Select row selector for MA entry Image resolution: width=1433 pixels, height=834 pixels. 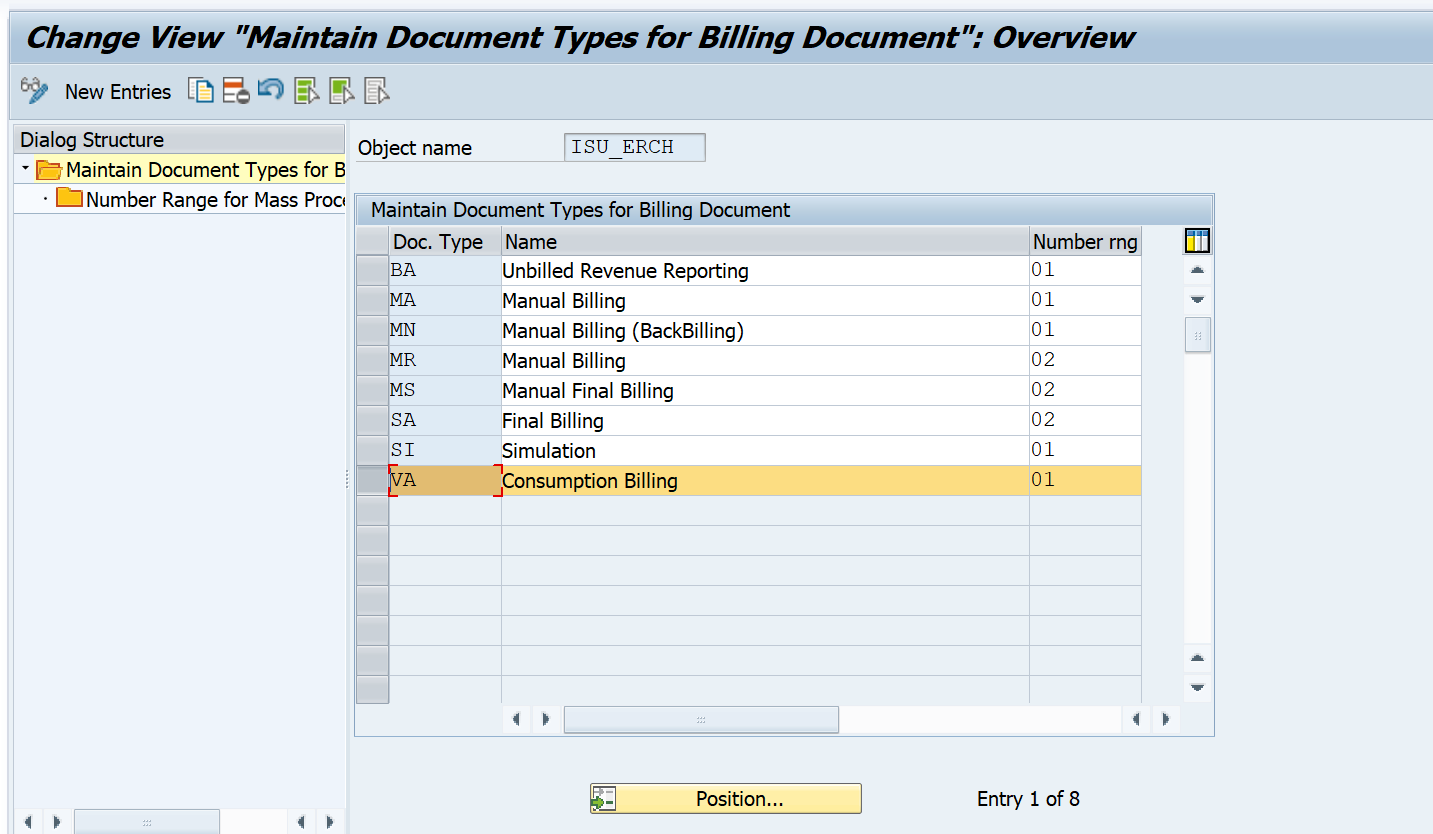click(372, 301)
